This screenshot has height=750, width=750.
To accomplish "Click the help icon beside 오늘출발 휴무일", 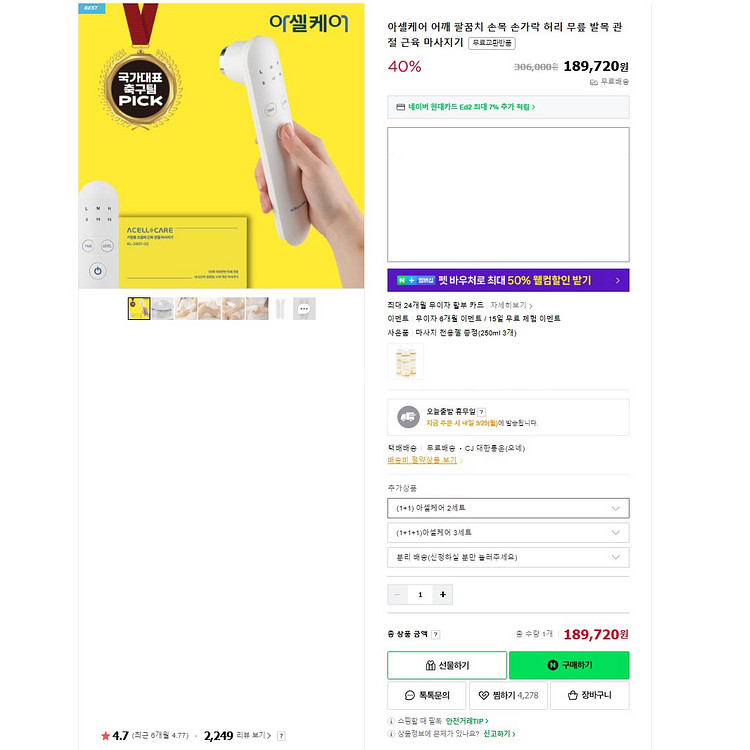I will pos(481,411).
